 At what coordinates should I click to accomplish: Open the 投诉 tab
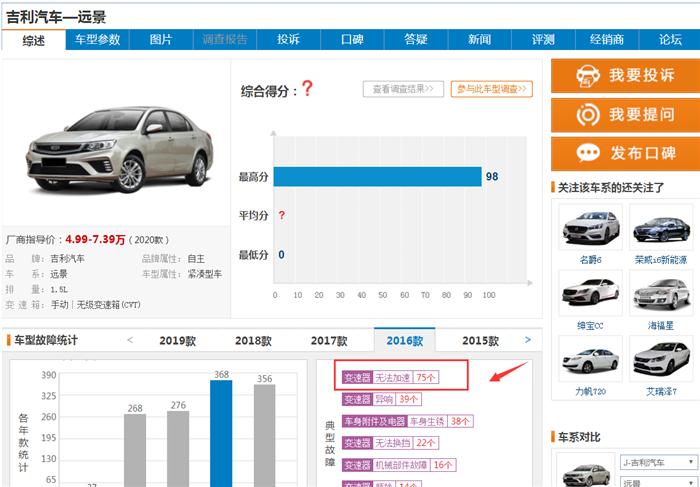tap(288, 40)
